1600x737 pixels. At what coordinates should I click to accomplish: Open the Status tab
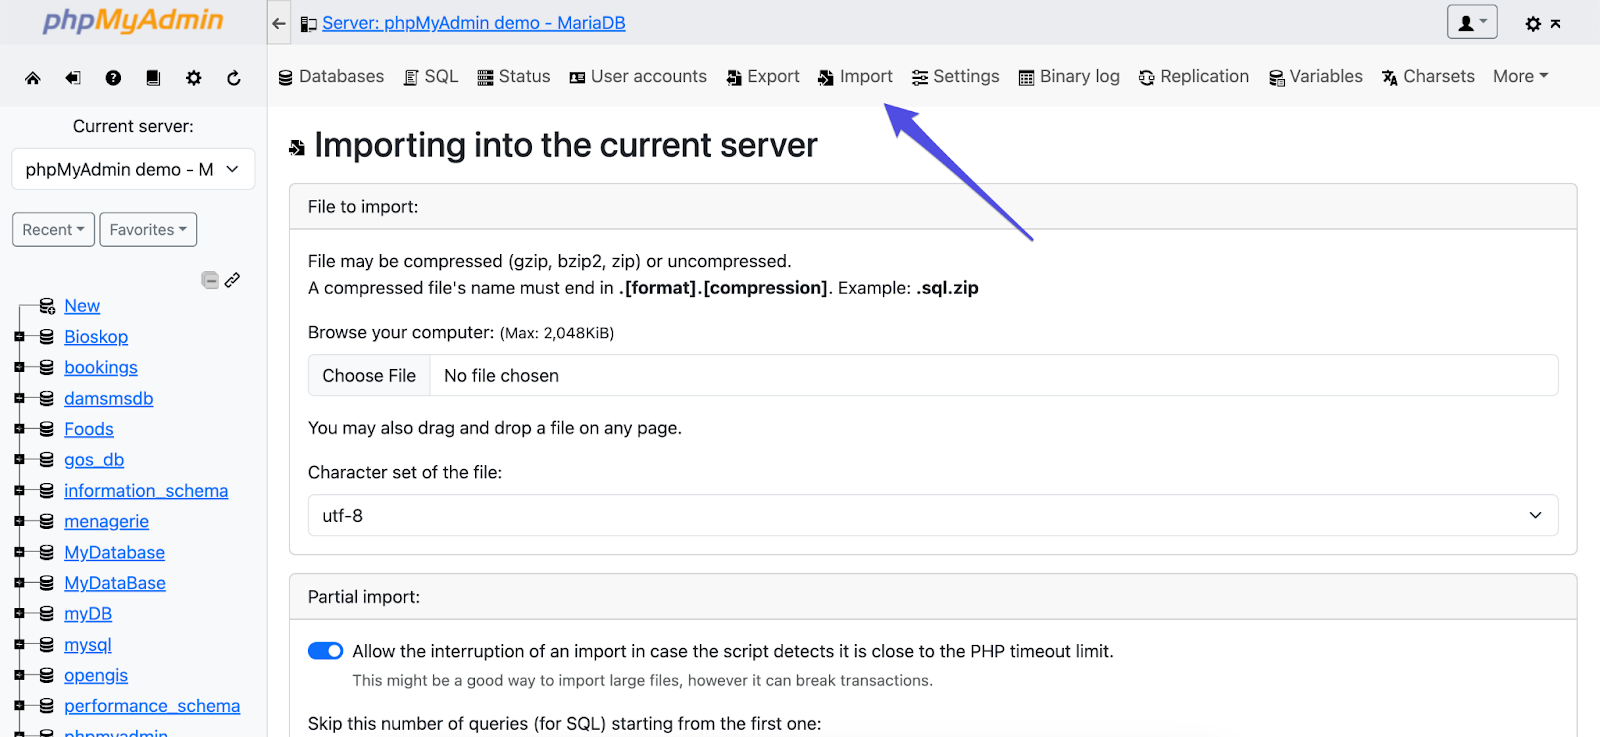point(514,76)
